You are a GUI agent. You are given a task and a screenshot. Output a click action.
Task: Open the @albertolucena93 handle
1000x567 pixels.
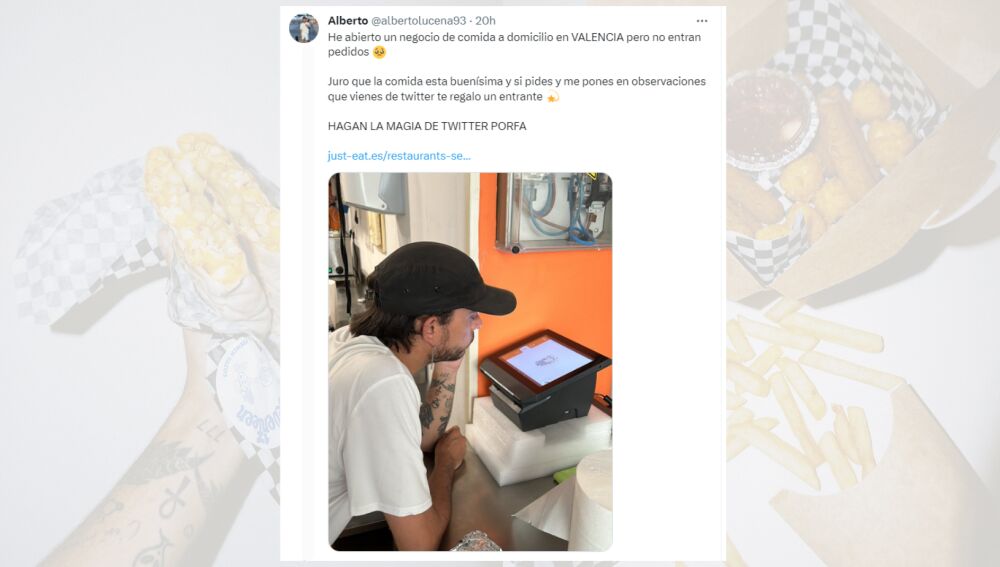point(418,21)
